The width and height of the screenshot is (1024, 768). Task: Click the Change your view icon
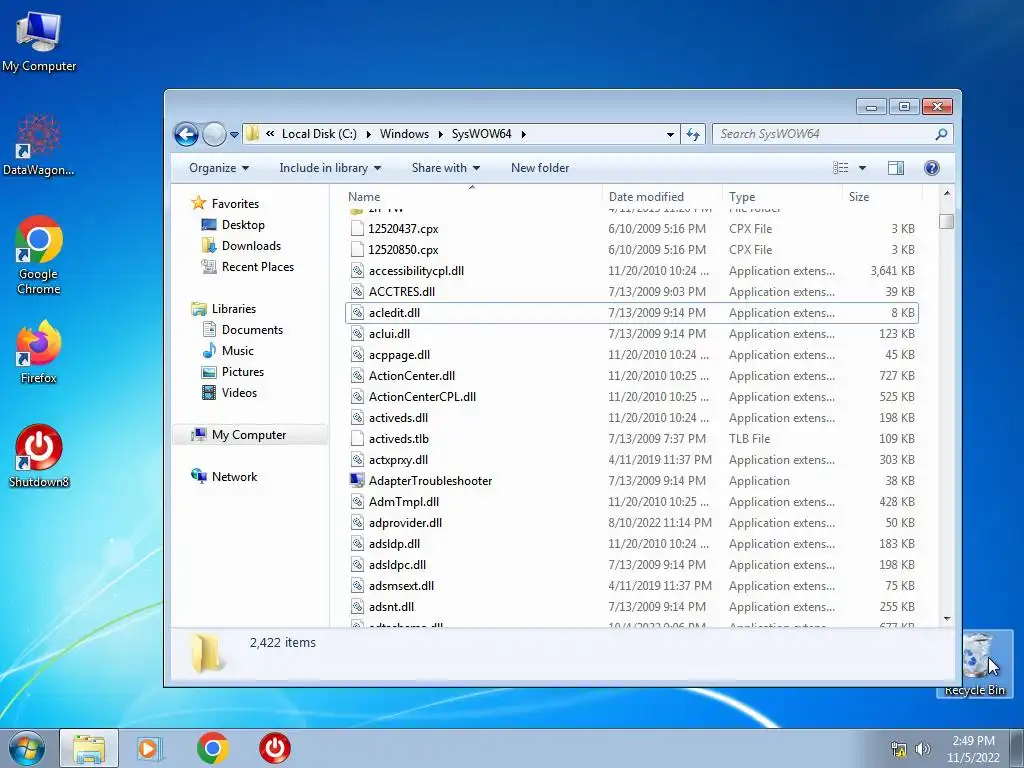[840, 168]
